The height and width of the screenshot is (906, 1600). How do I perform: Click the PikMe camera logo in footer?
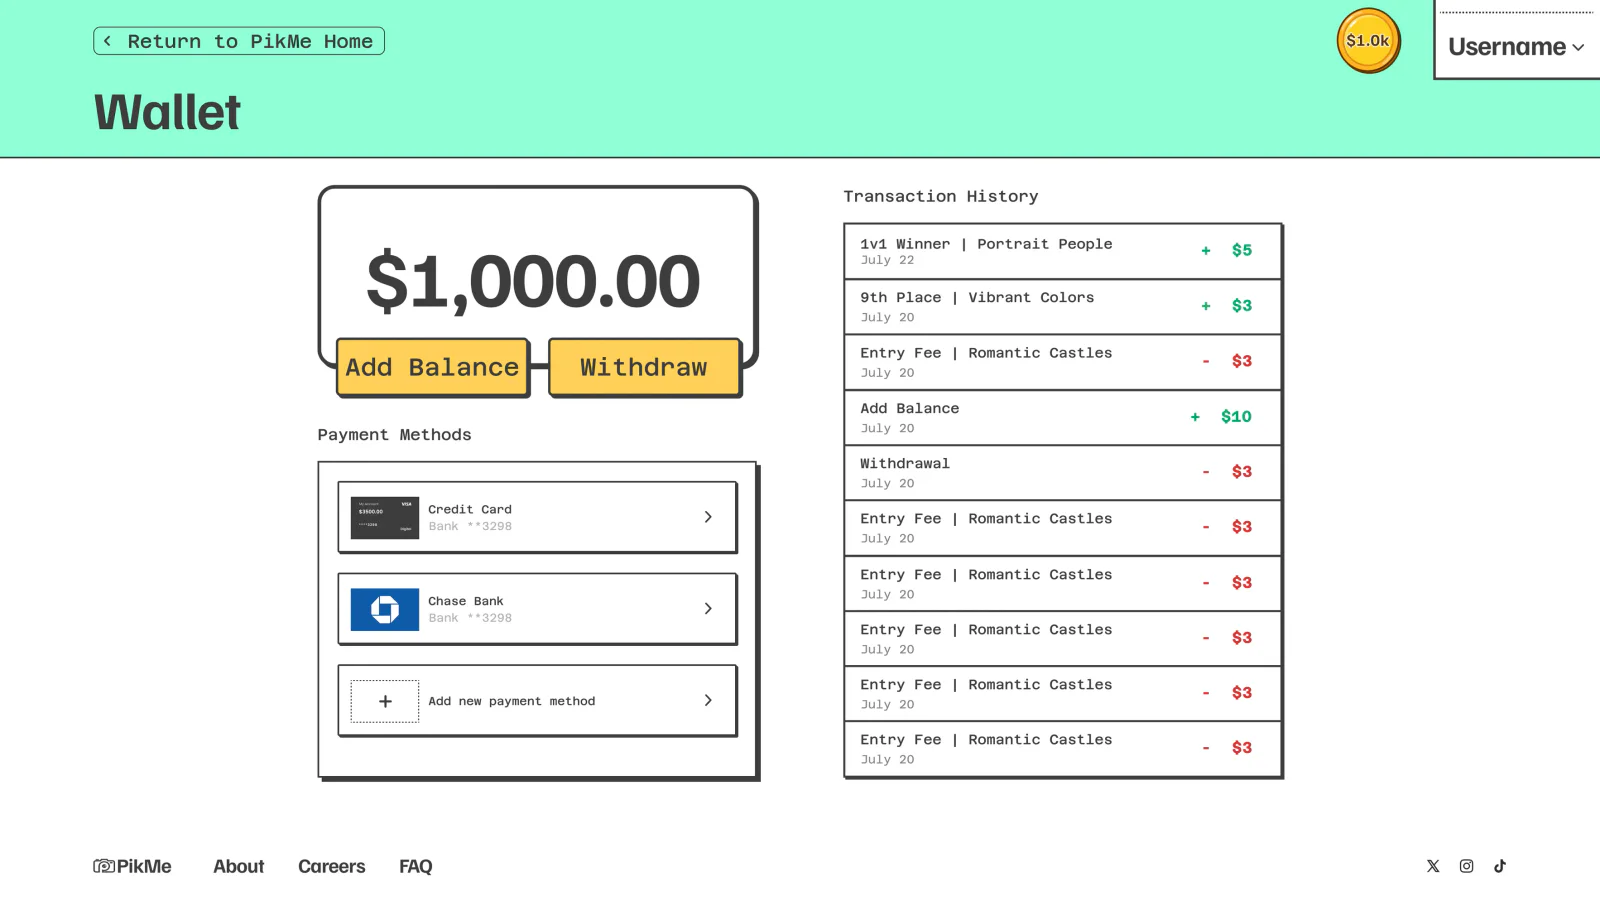point(132,866)
